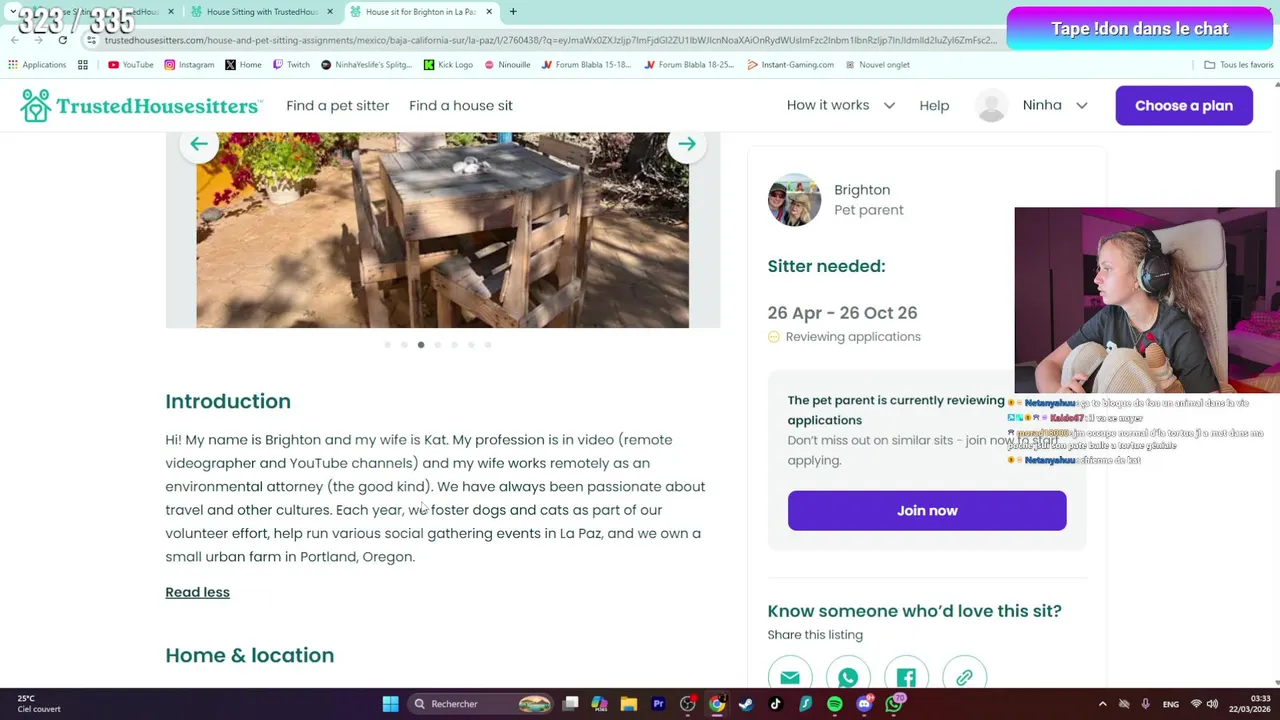Open the Find a pet sitter menu
Viewport: 1280px width, 720px height.
coord(338,105)
